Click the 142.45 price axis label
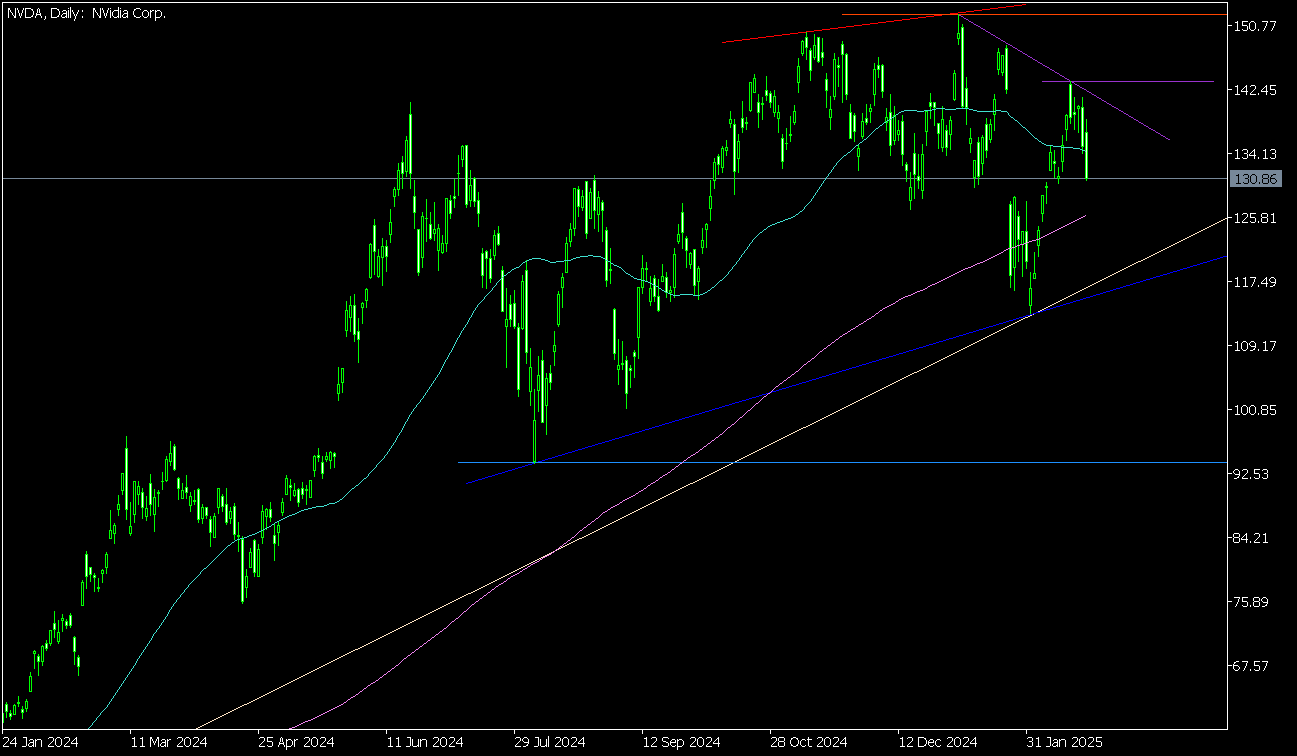Image resolution: width=1297 pixels, height=756 pixels. coord(1256,90)
